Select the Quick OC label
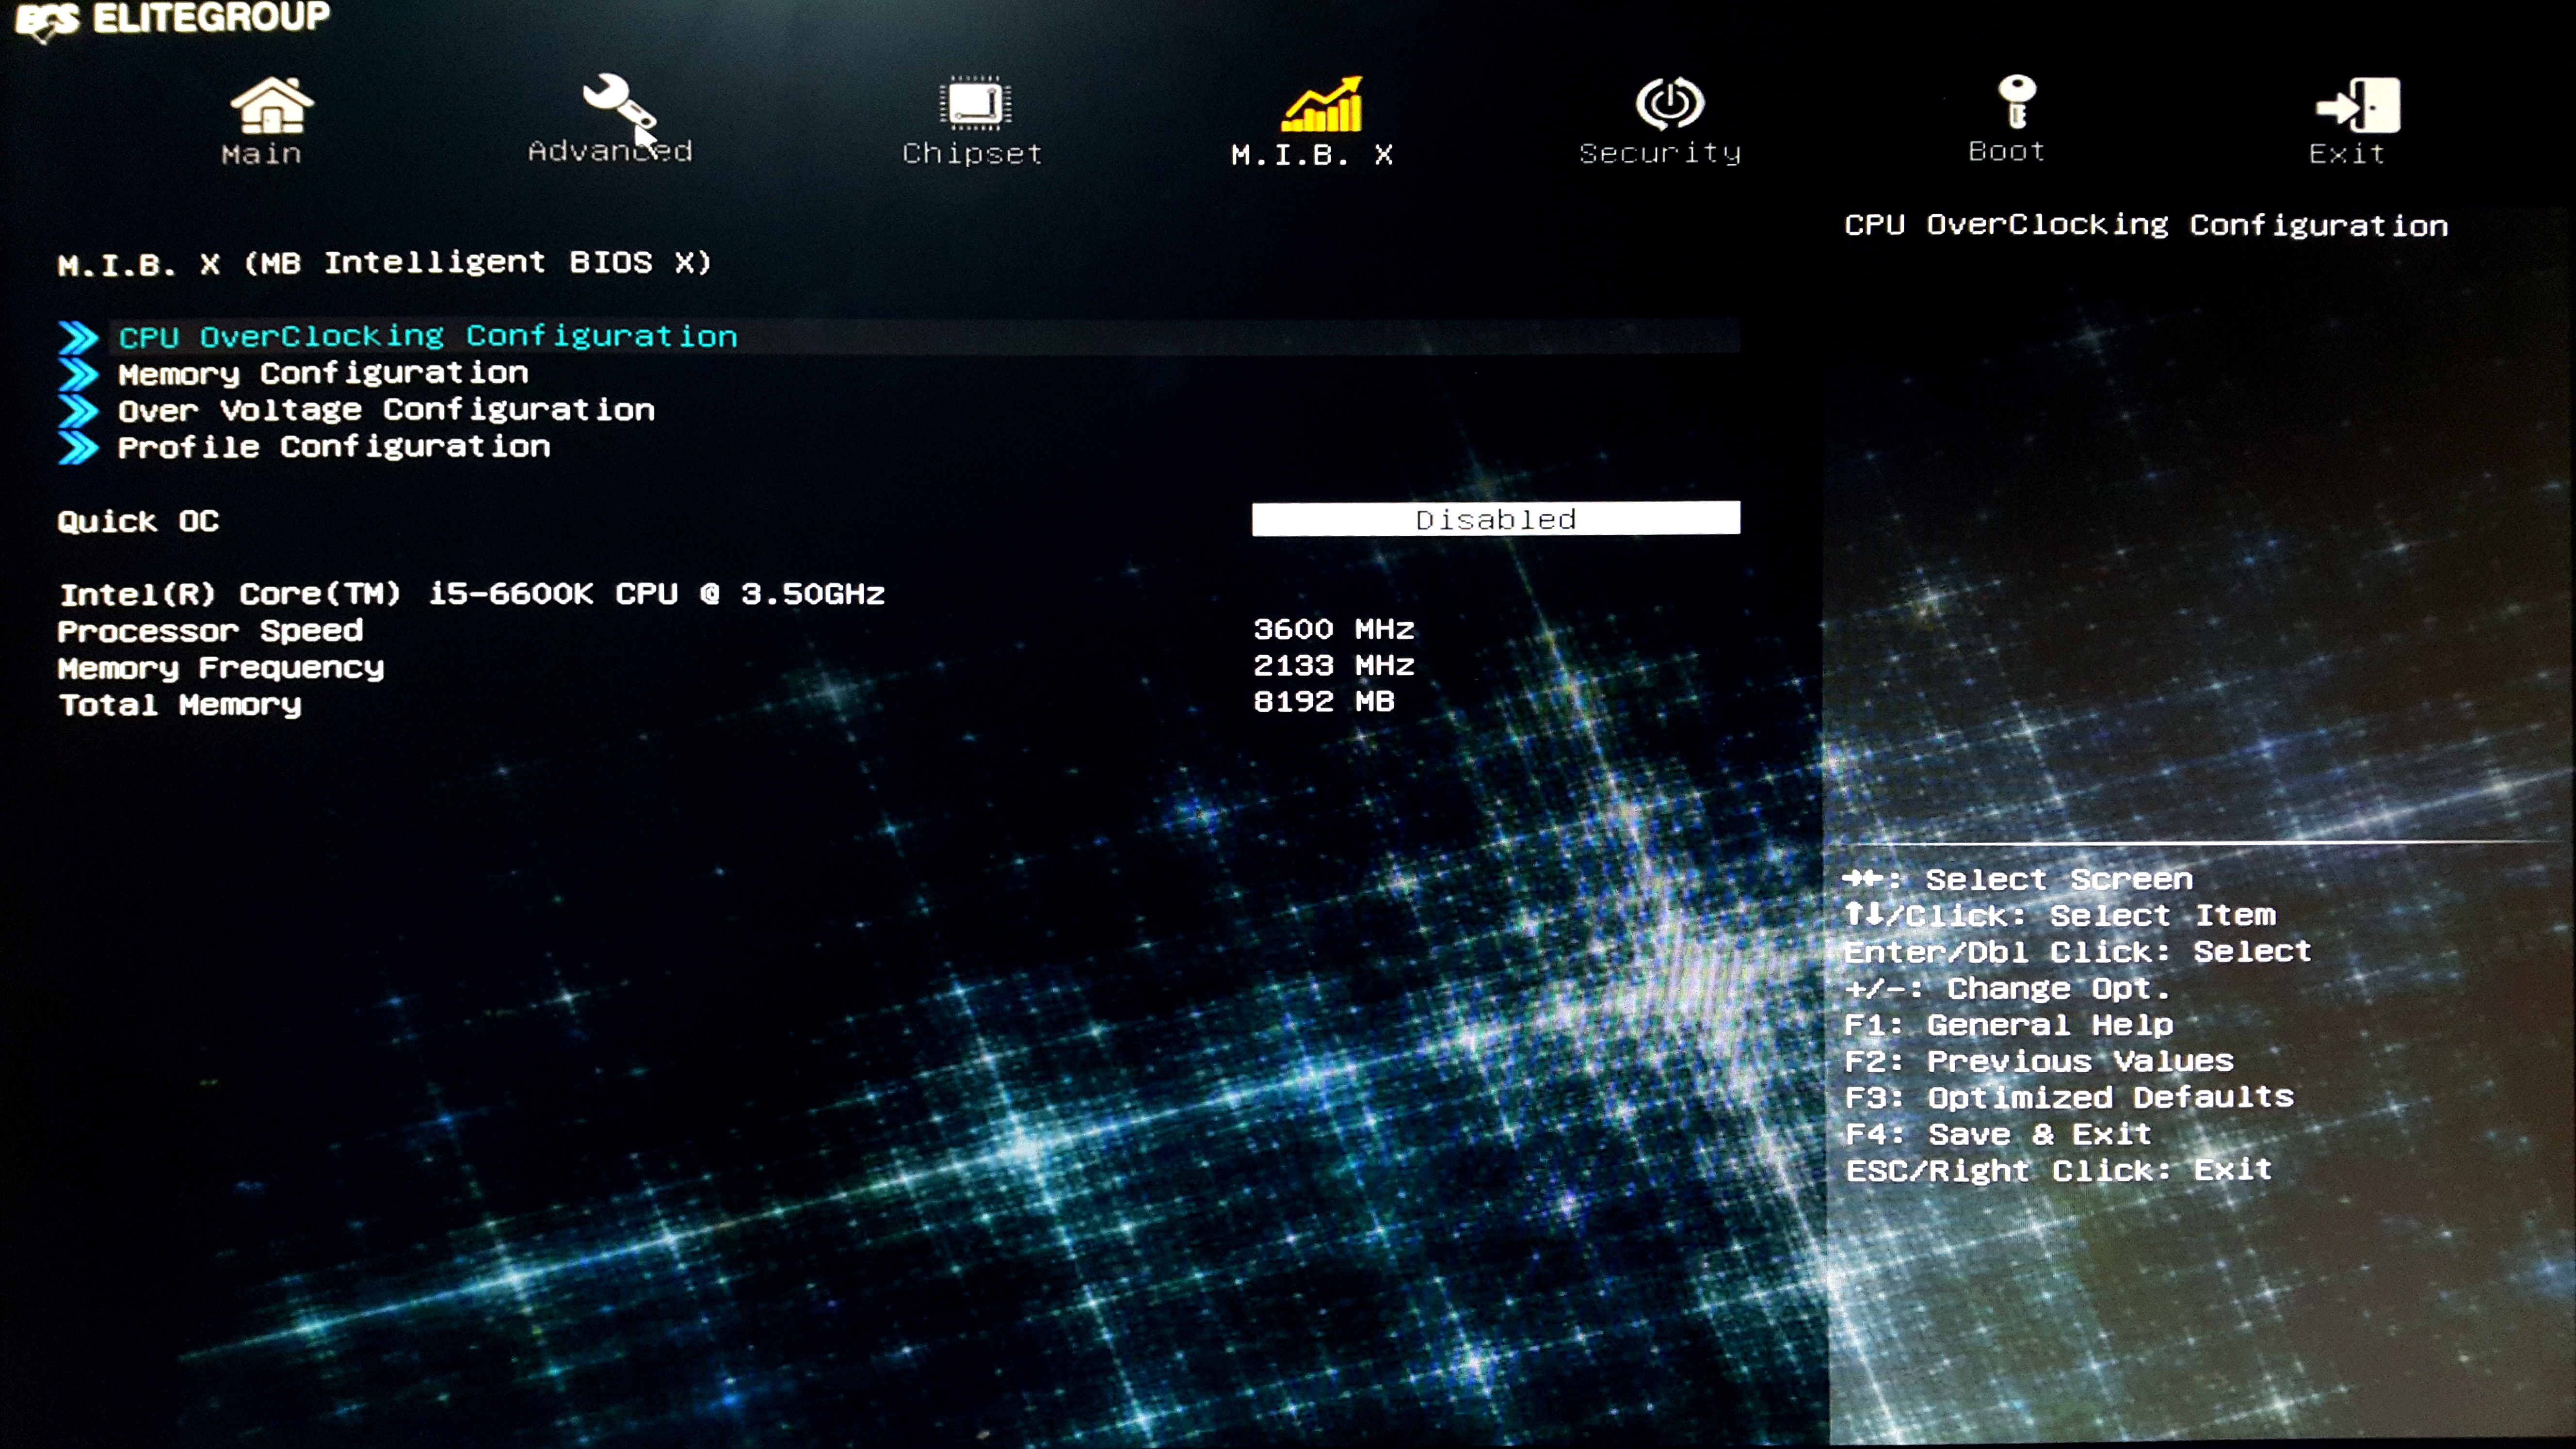 pyautogui.click(x=138, y=522)
